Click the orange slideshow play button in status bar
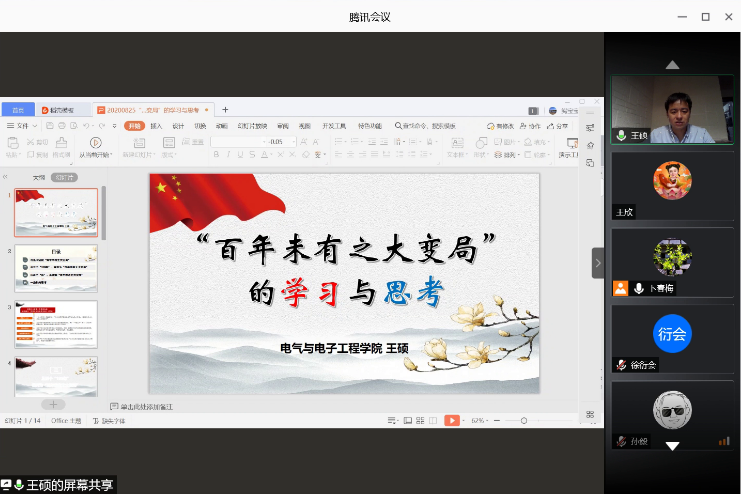 451,420
